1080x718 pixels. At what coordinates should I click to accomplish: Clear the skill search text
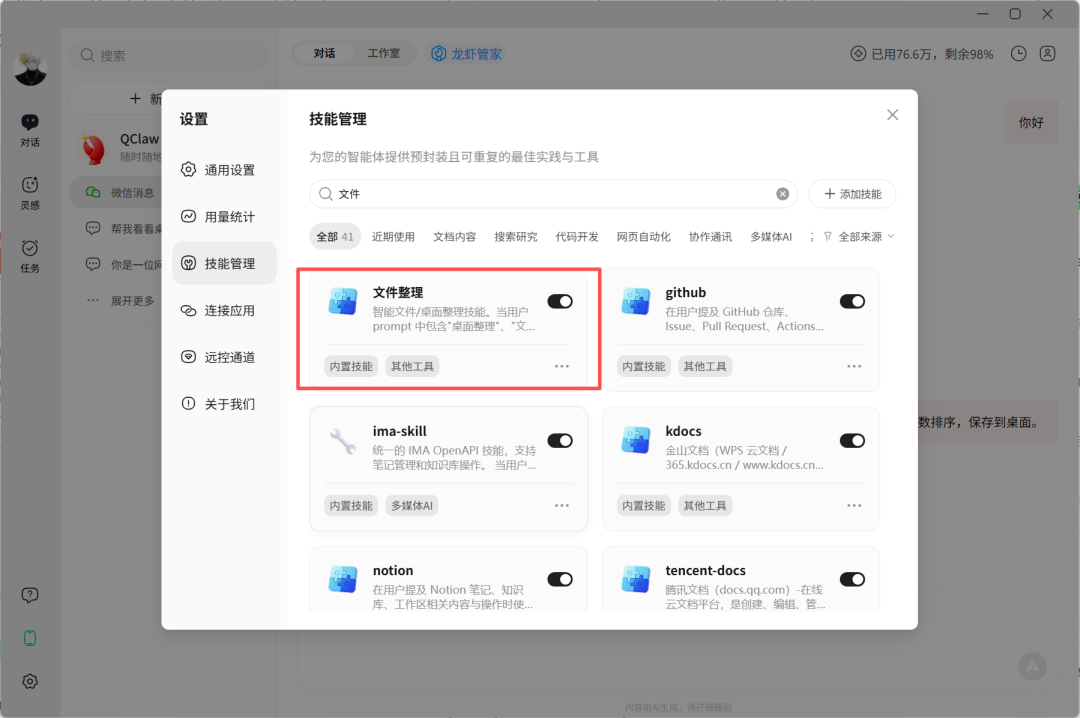782,194
